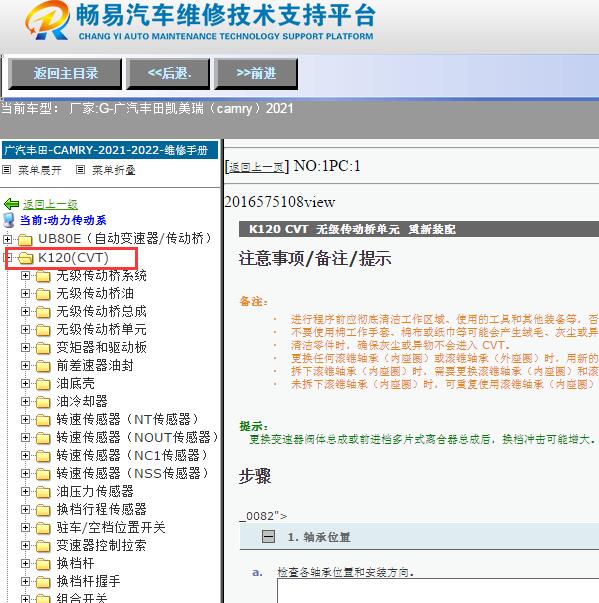Click the 换档杆 folder icon
599x603 pixels.
point(43,564)
